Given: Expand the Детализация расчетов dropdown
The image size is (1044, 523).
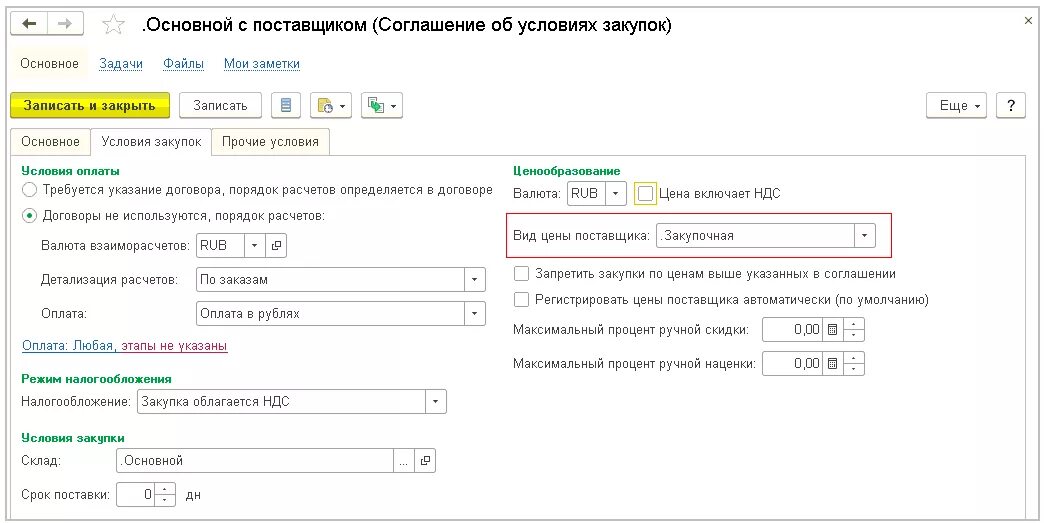Looking at the screenshot, I should (x=475, y=280).
